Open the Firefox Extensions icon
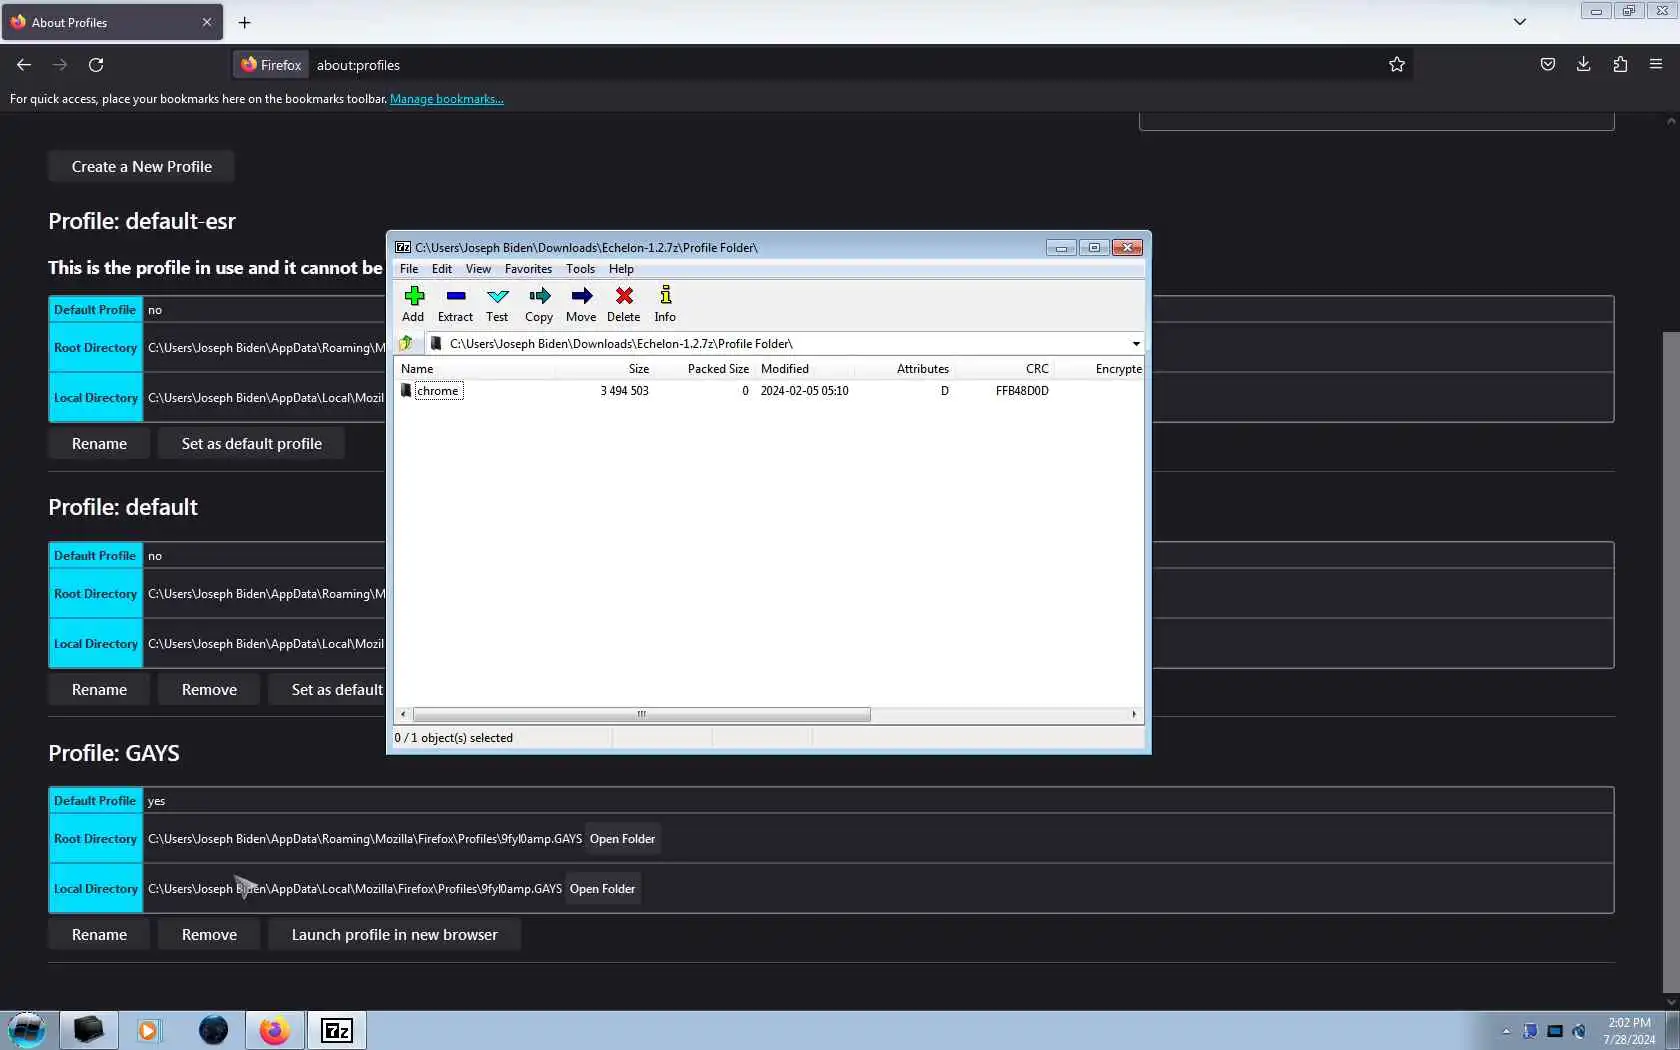 click(1620, 65)
